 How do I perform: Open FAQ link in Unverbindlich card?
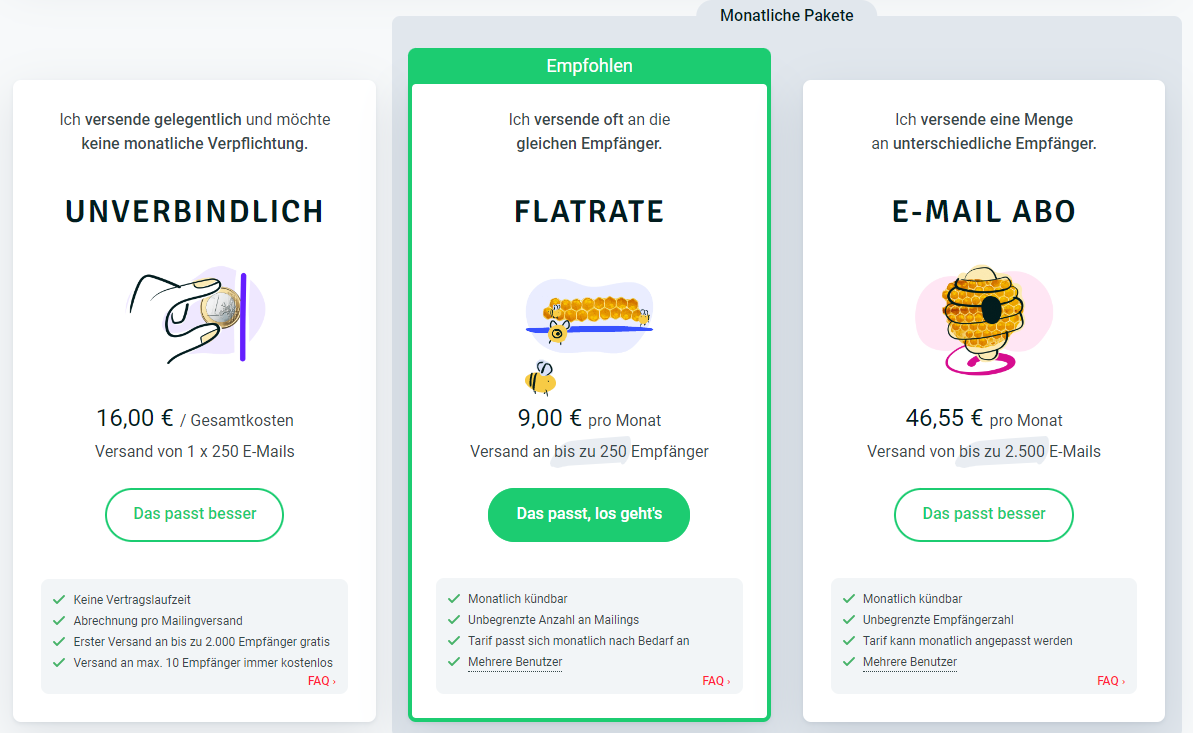(321, 681)
